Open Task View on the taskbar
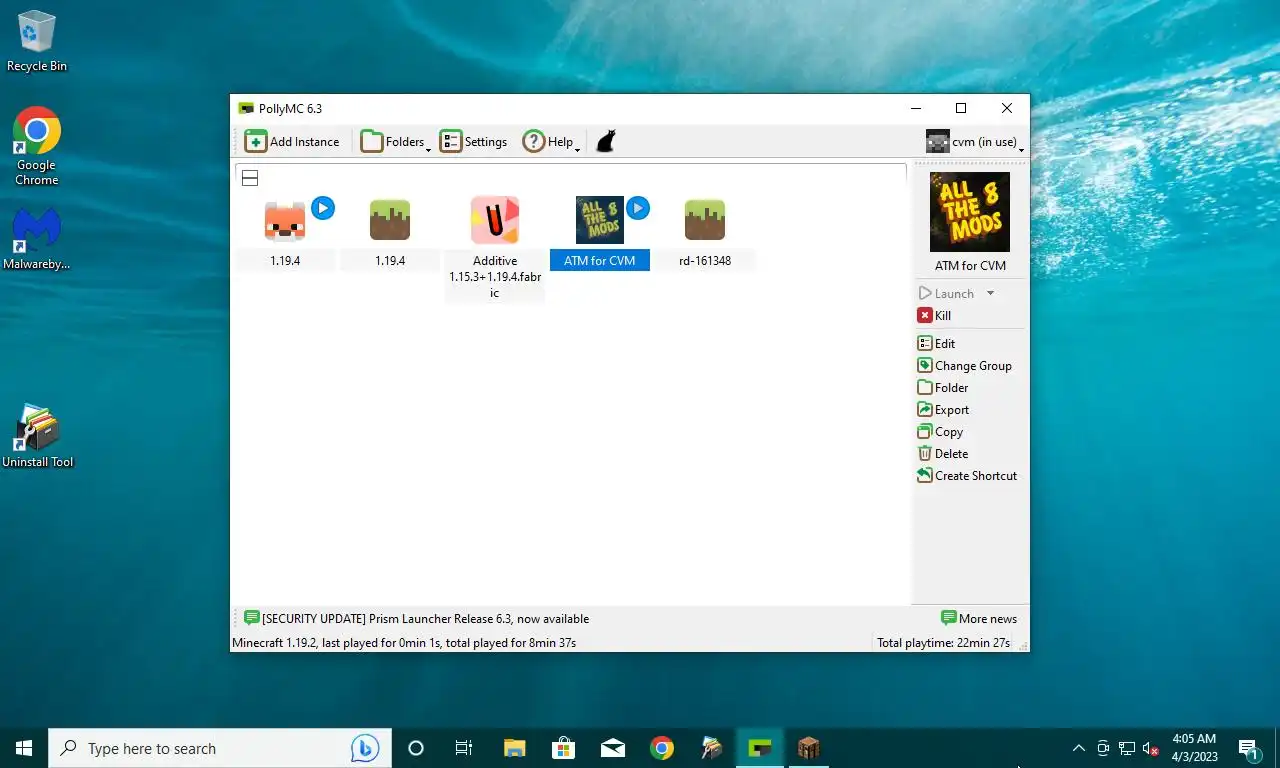 pos(464,748)
